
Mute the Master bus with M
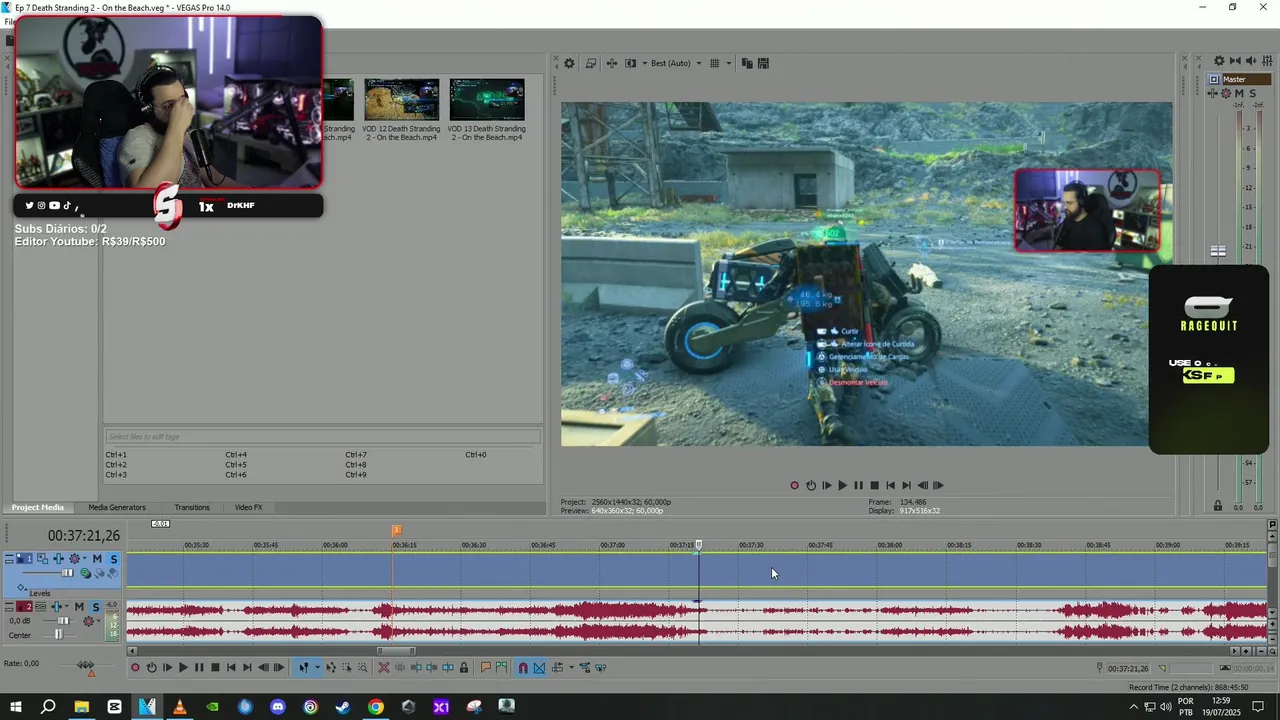(1239, 93)
